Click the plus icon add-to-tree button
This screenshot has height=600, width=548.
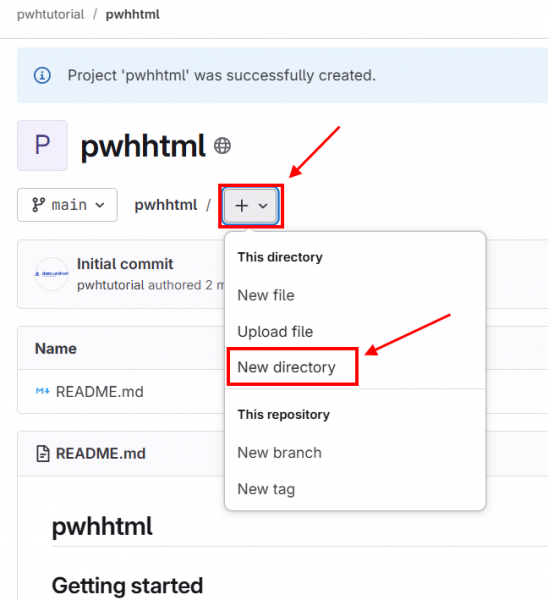[241, 206]
